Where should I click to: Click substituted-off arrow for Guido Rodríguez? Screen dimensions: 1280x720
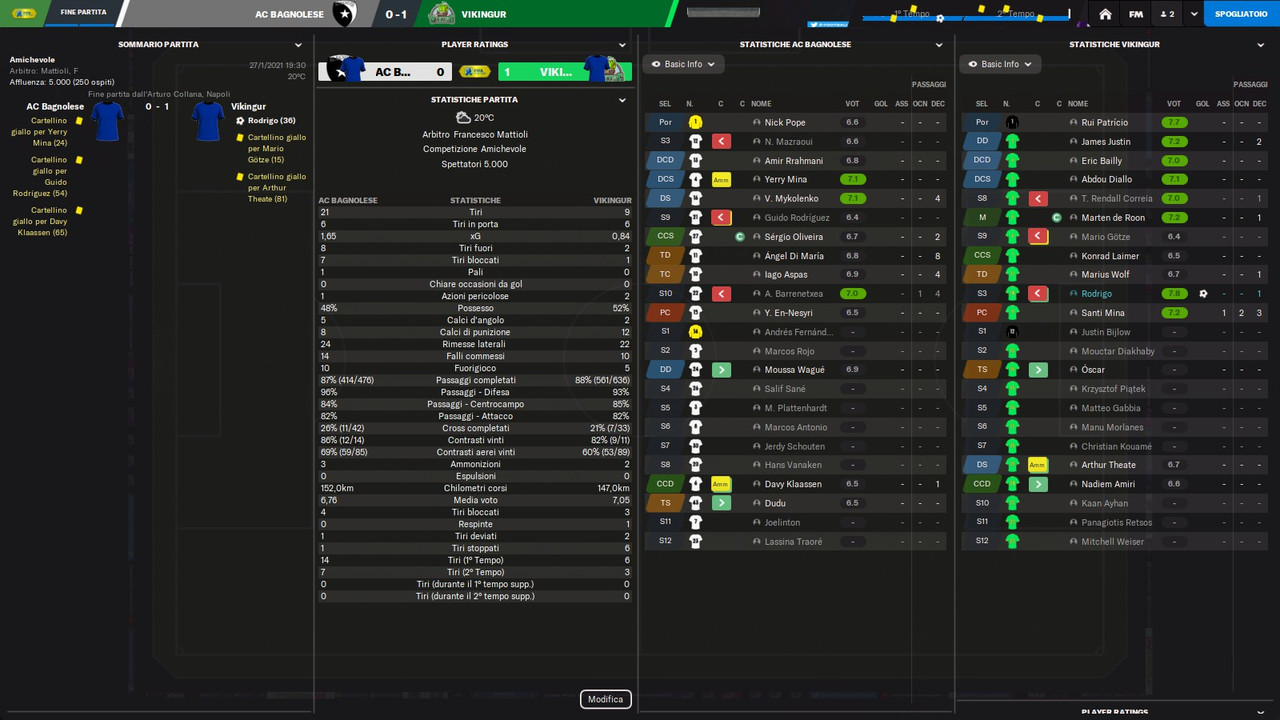[721, 217]
